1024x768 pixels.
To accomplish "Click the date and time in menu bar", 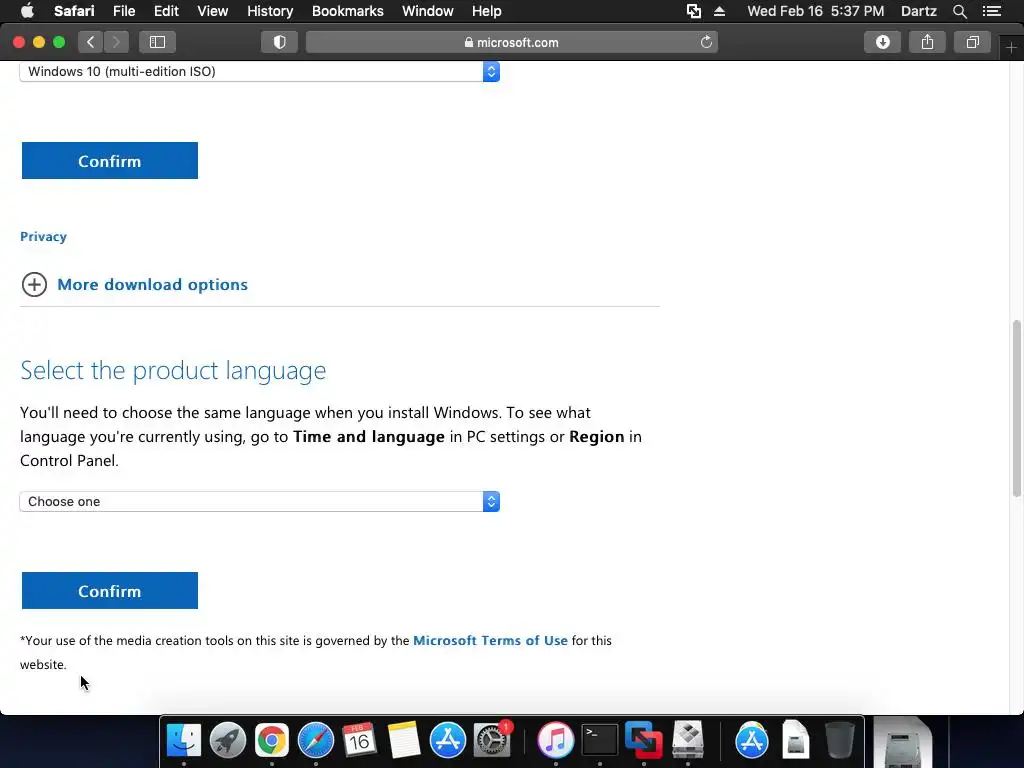I will [x=816, y=11].
